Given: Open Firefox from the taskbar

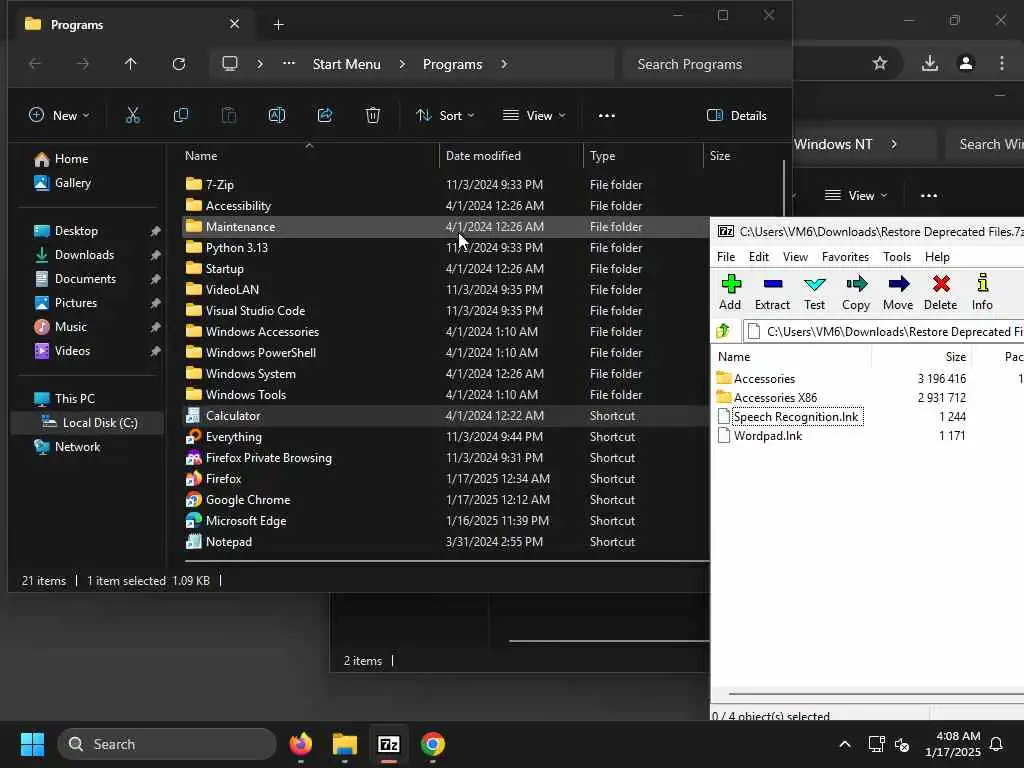Looking at the screenshot, I should pyautogui.click(x=300, y=744).
